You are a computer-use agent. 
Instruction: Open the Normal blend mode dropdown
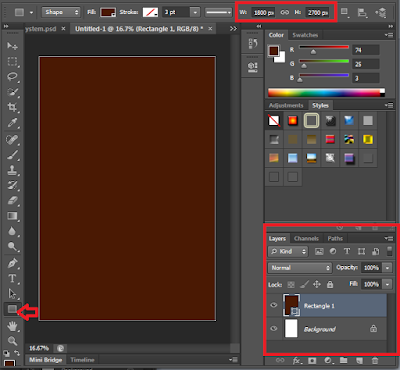click(x=300, y=268)
